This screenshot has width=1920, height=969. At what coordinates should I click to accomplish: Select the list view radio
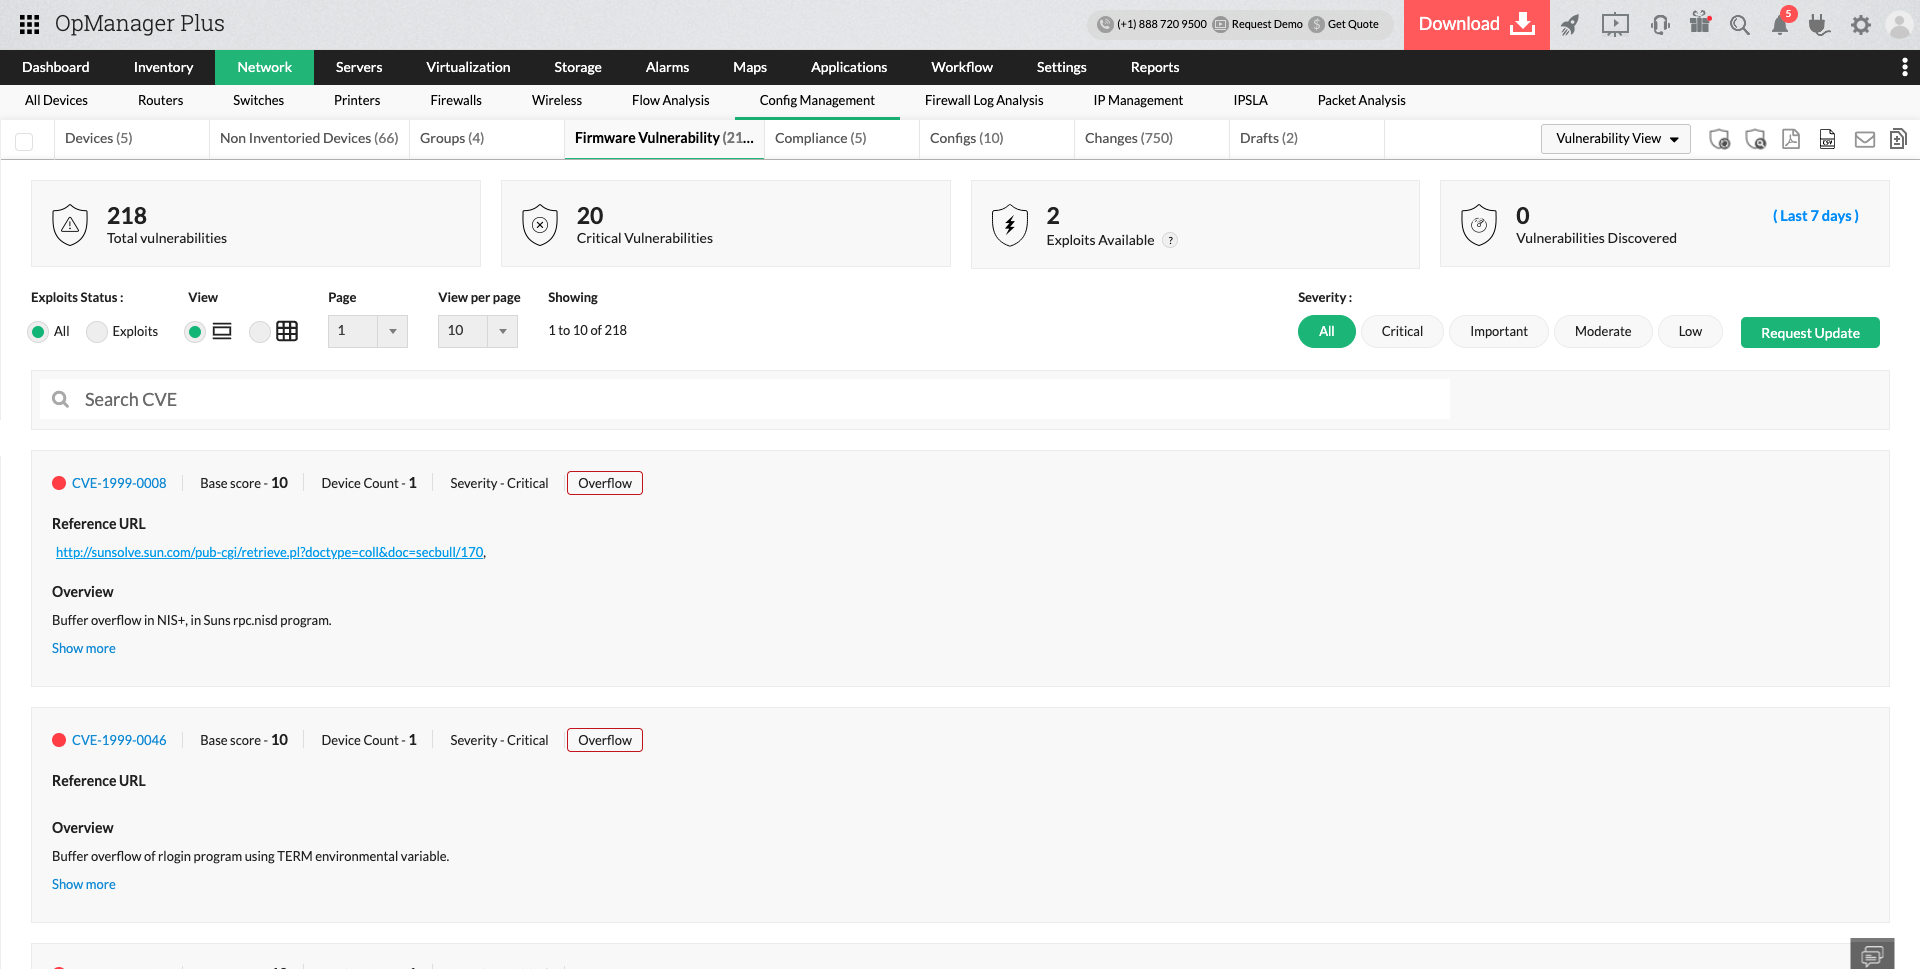(x=195, y=332)
